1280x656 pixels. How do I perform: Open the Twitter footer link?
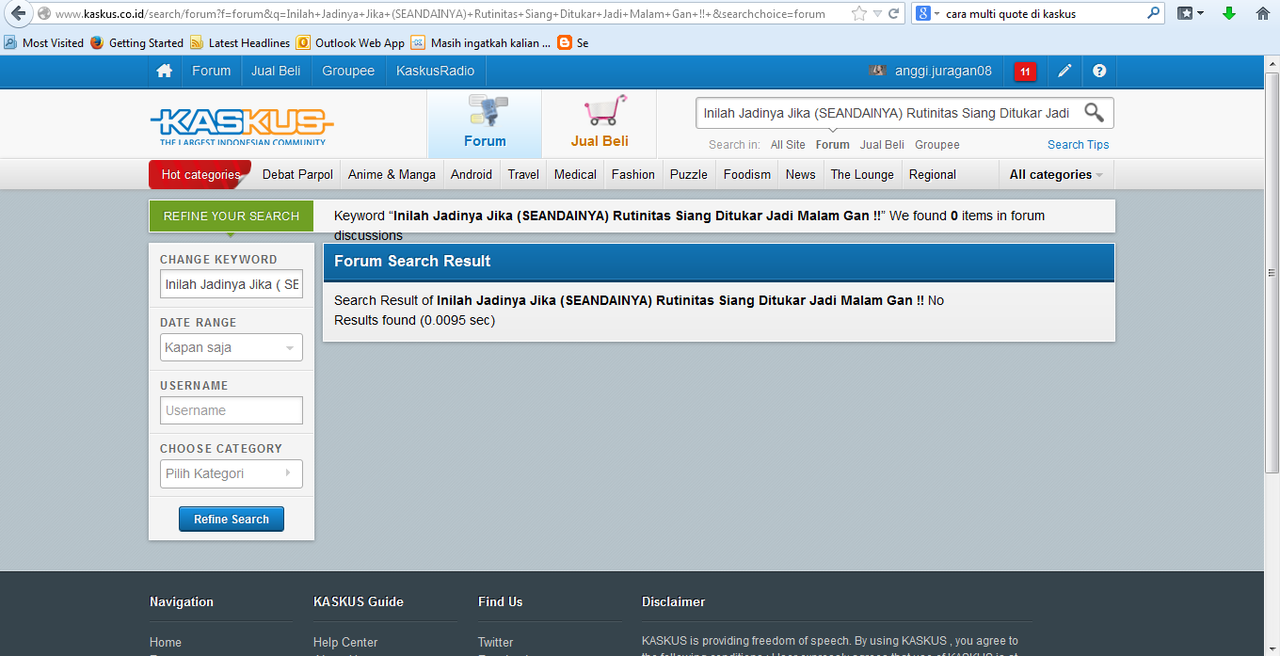pos(495,642)
